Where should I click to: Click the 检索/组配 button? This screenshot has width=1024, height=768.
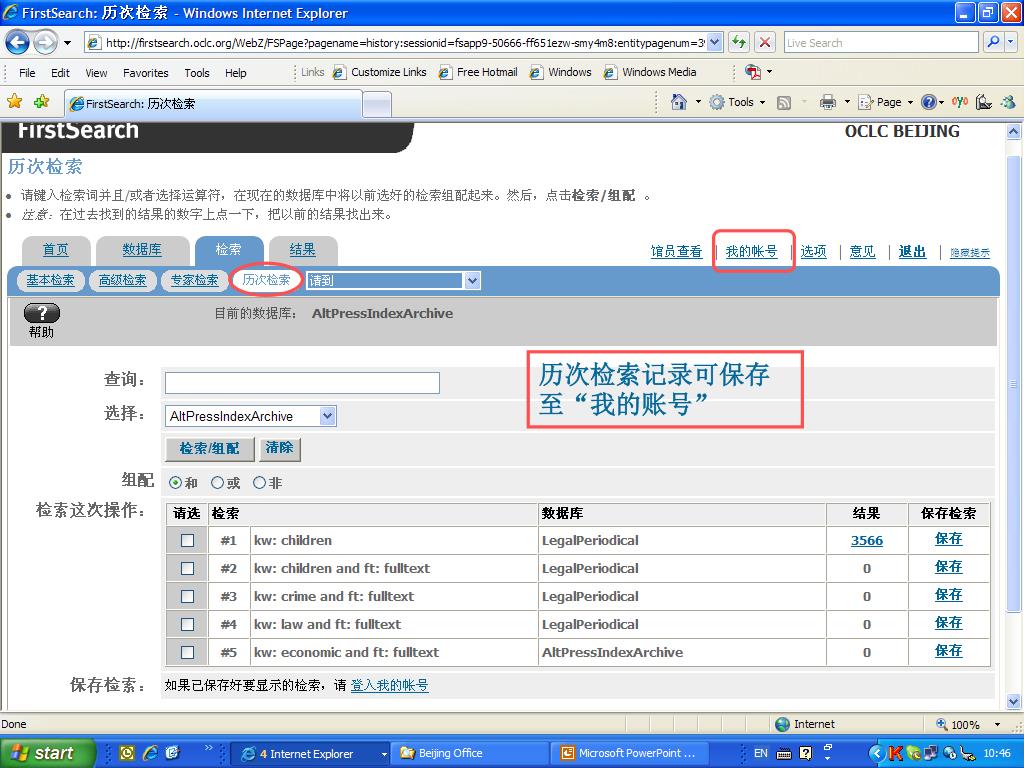(209, 448)
